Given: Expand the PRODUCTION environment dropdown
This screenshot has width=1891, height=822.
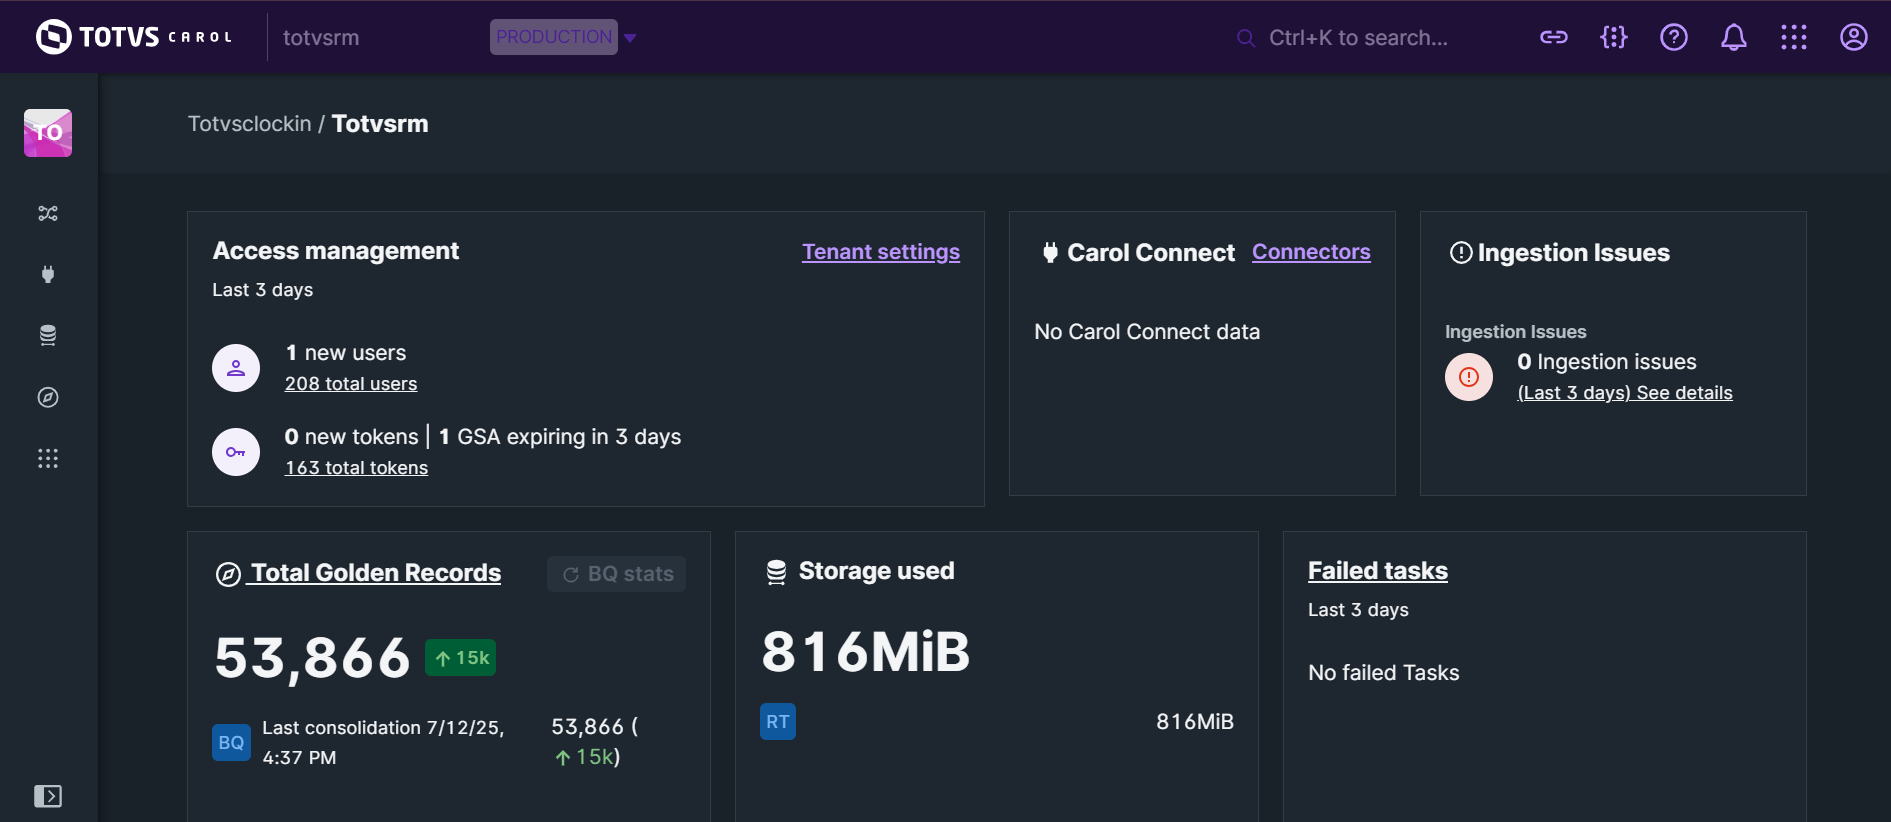Looking at the screenshot, I should click(631, 38).
